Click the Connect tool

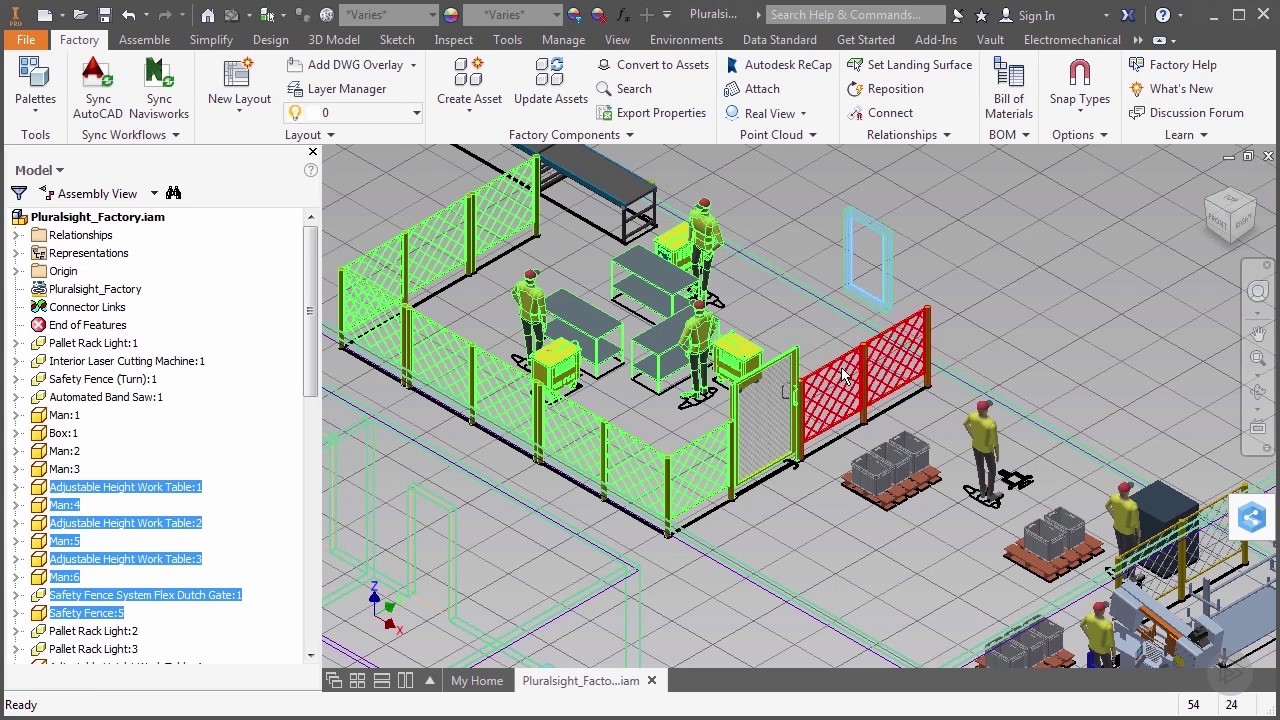[x=880, y=112]
